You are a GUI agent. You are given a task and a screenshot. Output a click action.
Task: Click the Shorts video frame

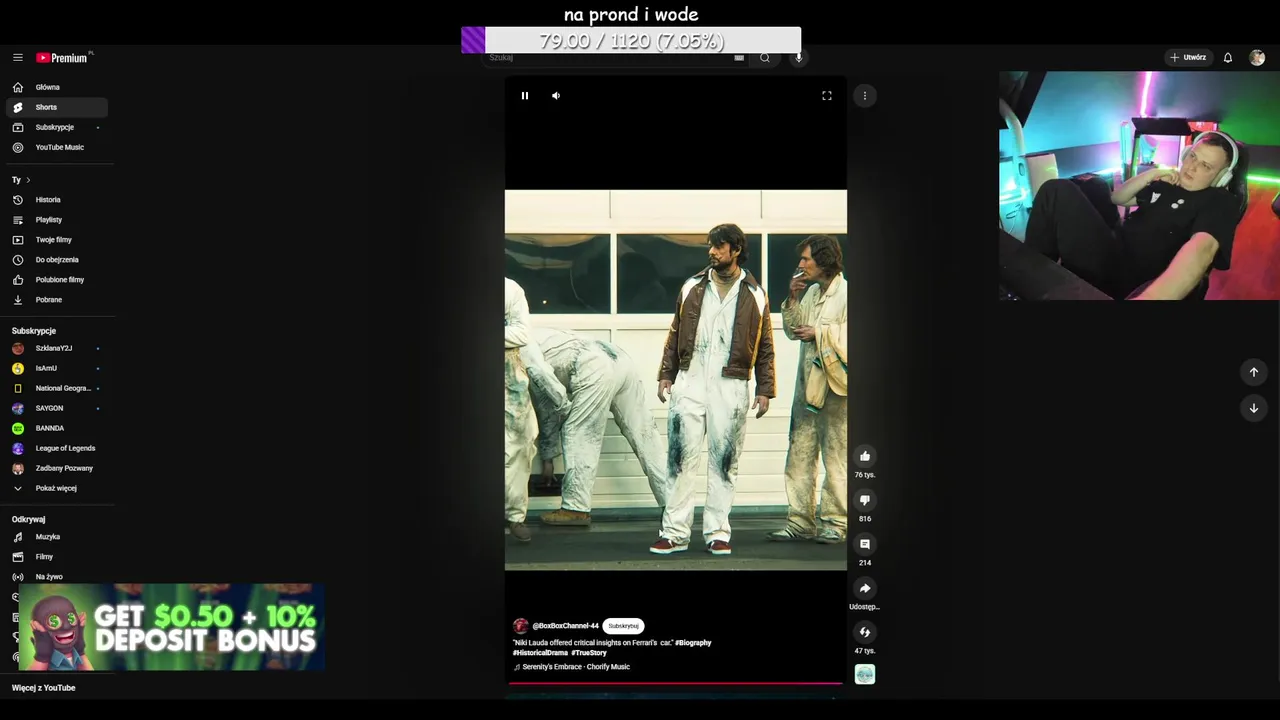point(676,380)
